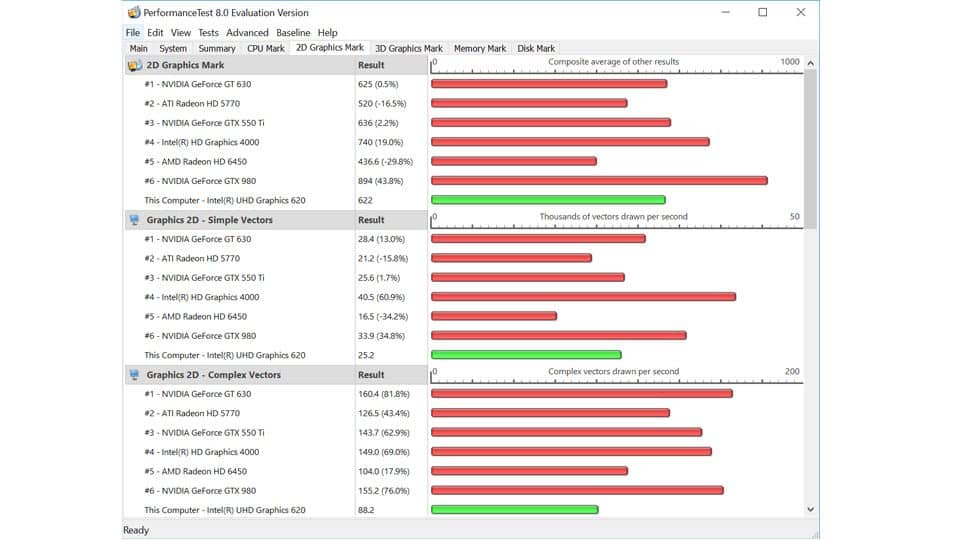Image resolution: width=960 pixels, height=540 pixels.
Task: Click the Composite average of other results scale
Action: click(617, 65)
